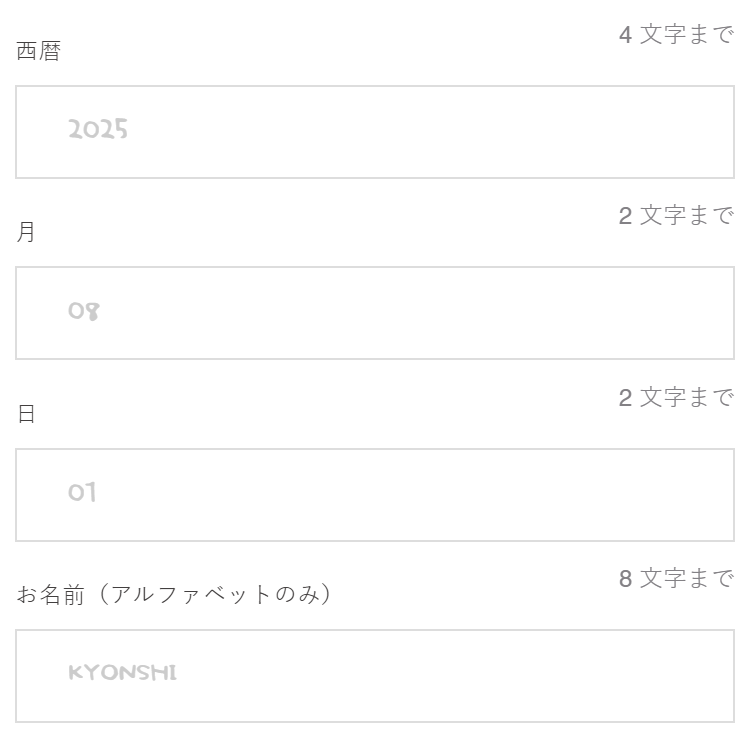The image size is (756, 748).
Task: Click the 西暦 field label
Action: point(39,52)
